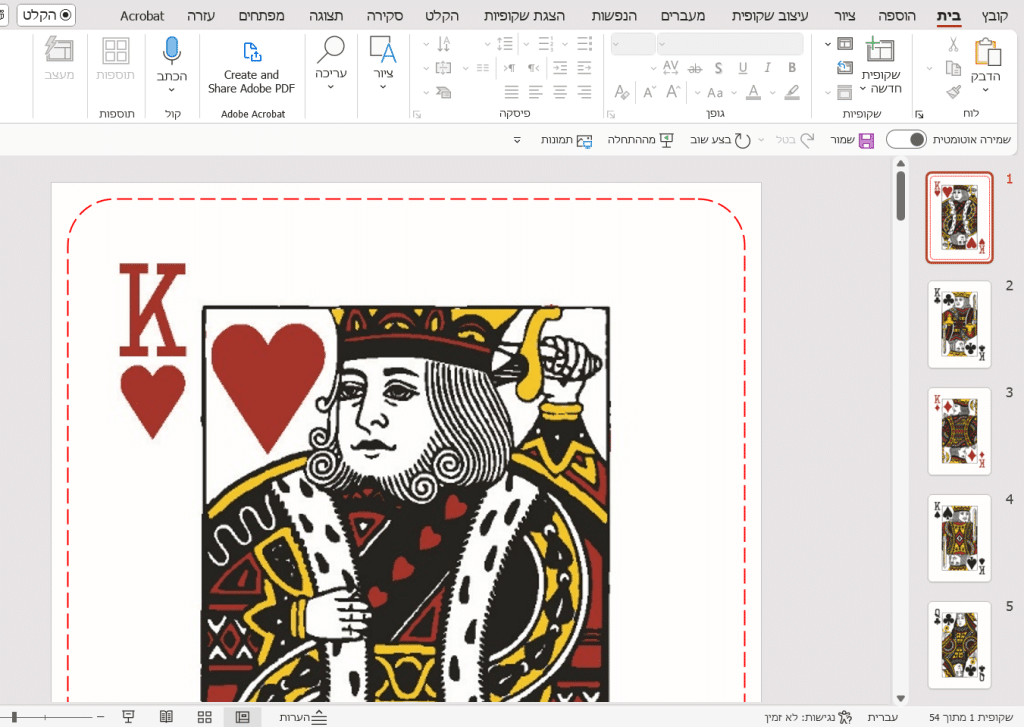
Task: Click the Copy icon in the clipboard group
Action: [x=953, y=68]
